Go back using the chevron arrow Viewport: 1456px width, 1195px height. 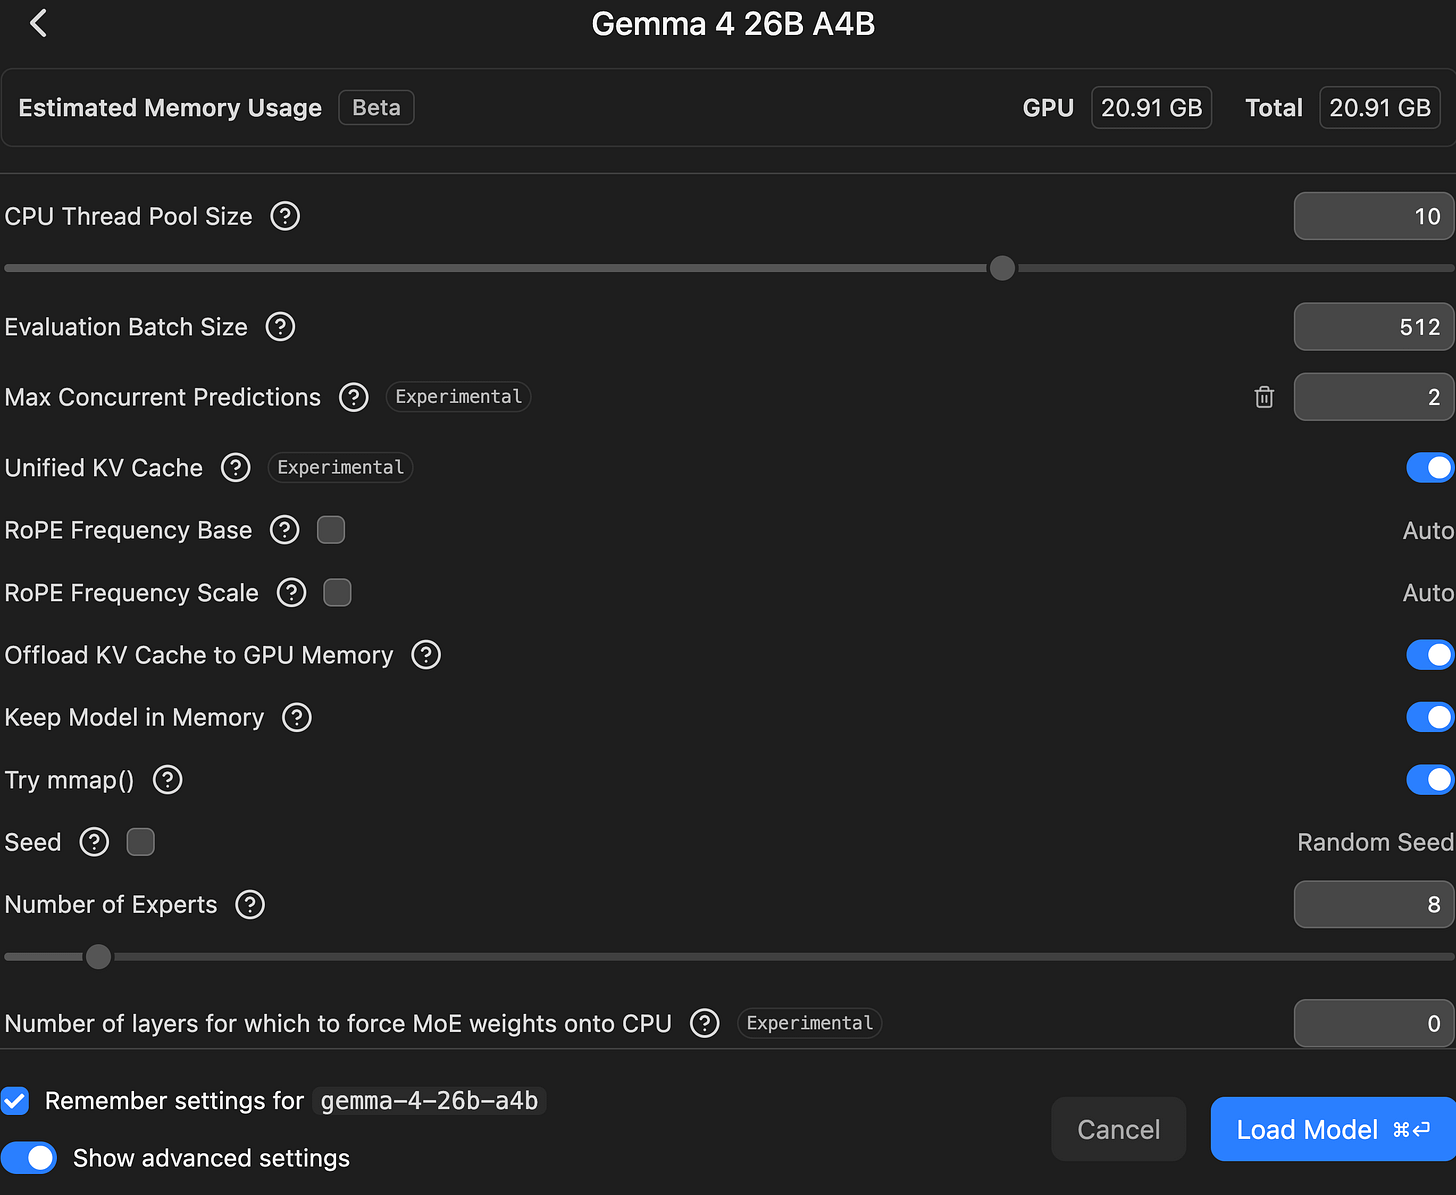(x=38, y=23)
